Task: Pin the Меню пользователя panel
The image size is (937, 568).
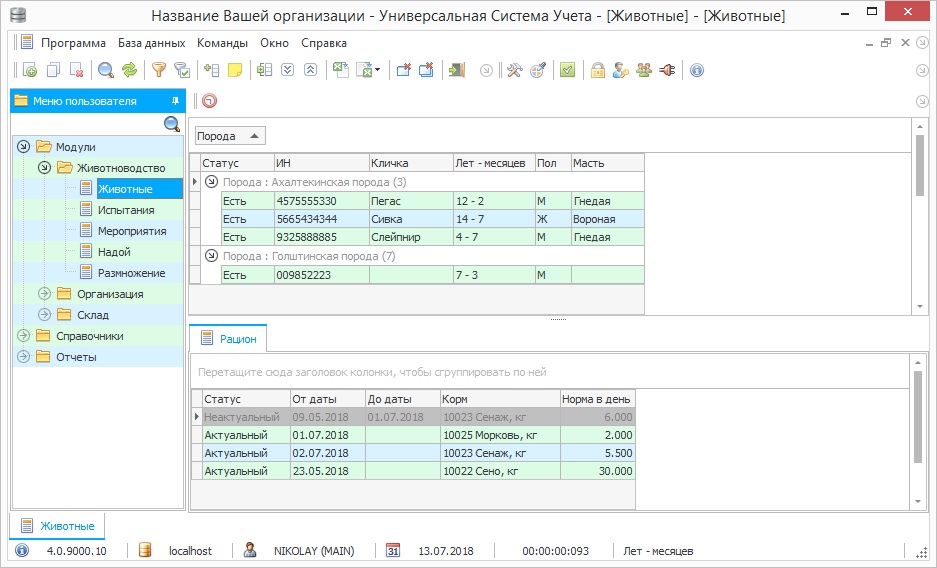Action: click(175, 101)
